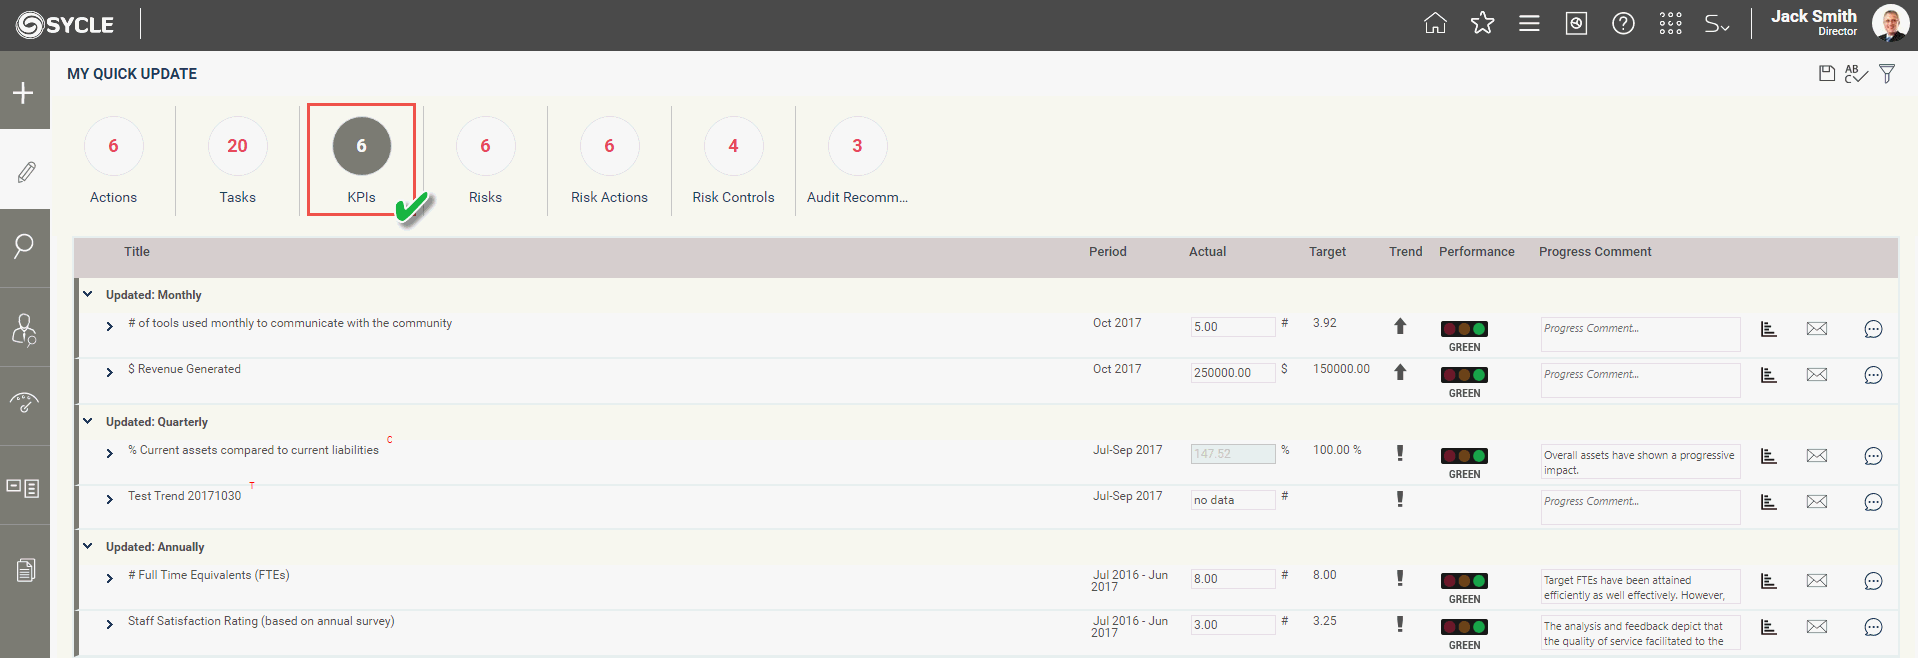Open the list layout sidebar icon
The width and height of the screenshot is (1918, 658).
pyautogui.click(x=23, y=488)
